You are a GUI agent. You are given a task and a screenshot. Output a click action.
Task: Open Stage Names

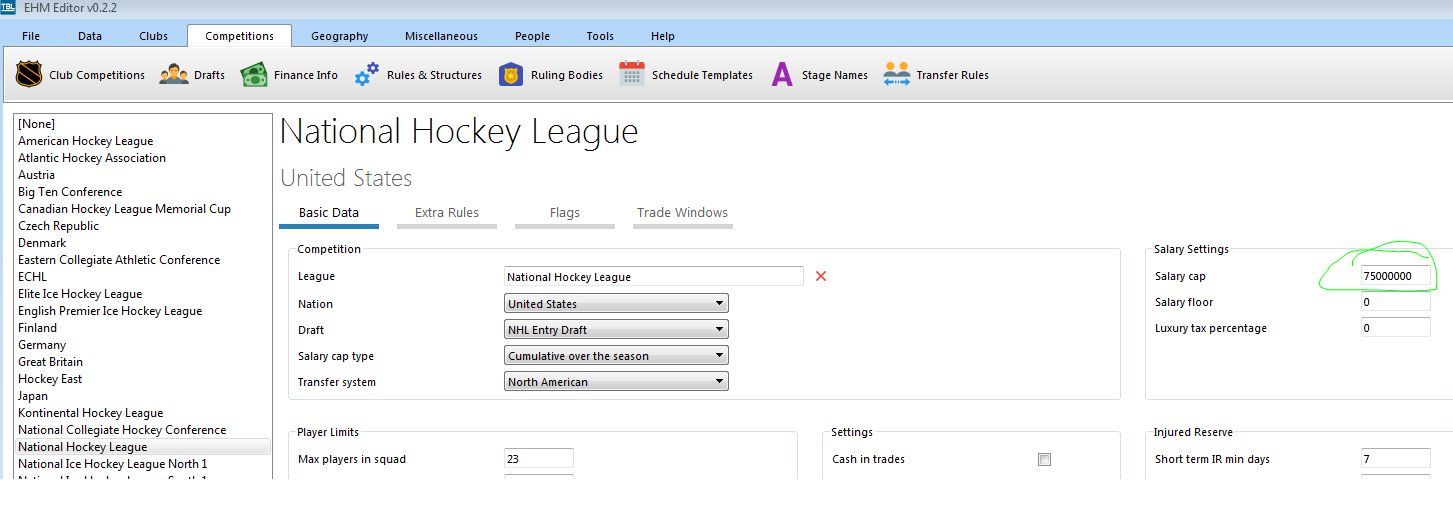(x=819, y=75)
